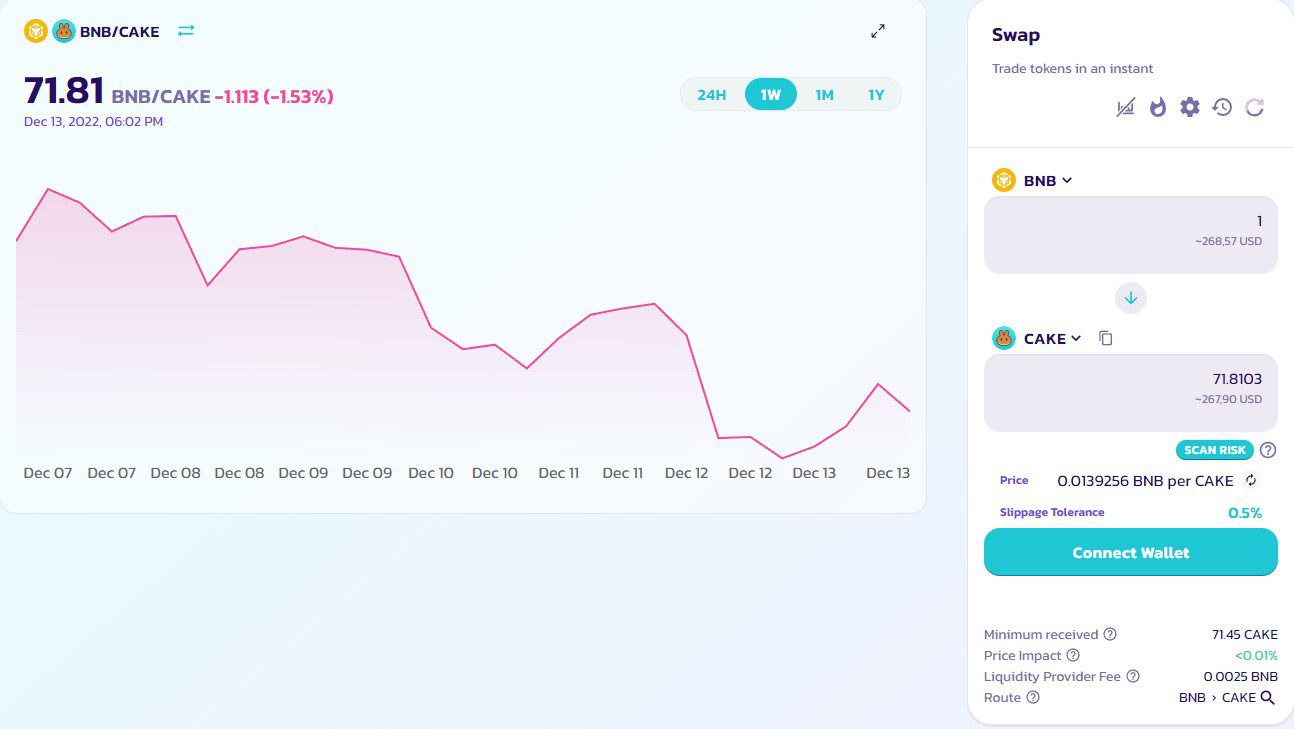The height and width of the screenshot is (729, 1294).
Task: Open the CAKE token selector dropdown
Action: [x=1038, y=338]
